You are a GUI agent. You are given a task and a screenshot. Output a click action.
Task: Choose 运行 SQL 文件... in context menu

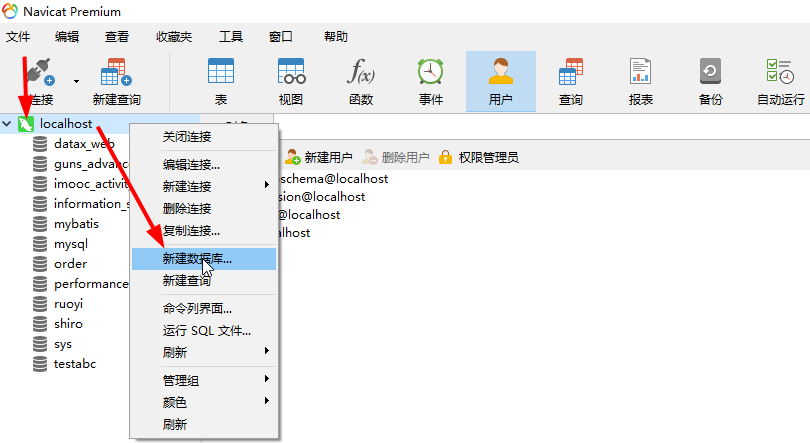204,331
